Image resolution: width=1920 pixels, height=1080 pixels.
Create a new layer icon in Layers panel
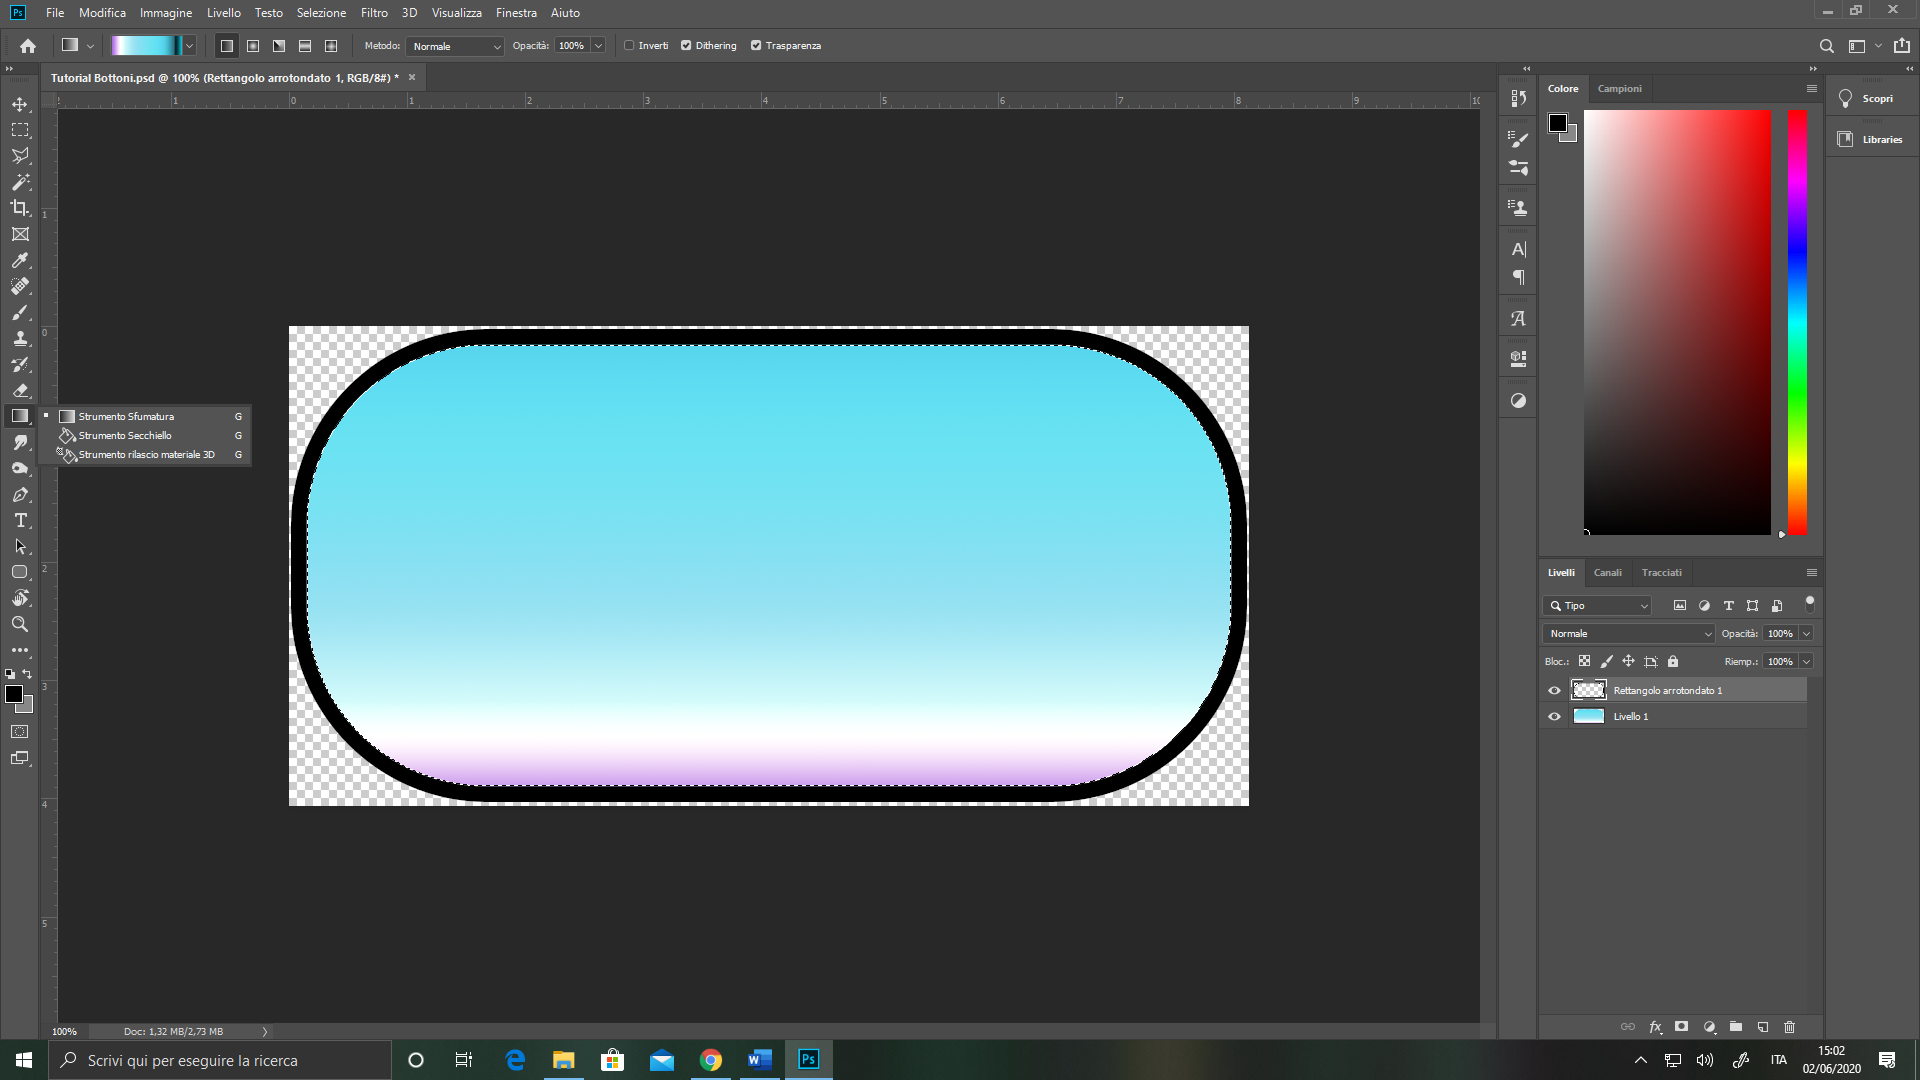(1763, 1027)
